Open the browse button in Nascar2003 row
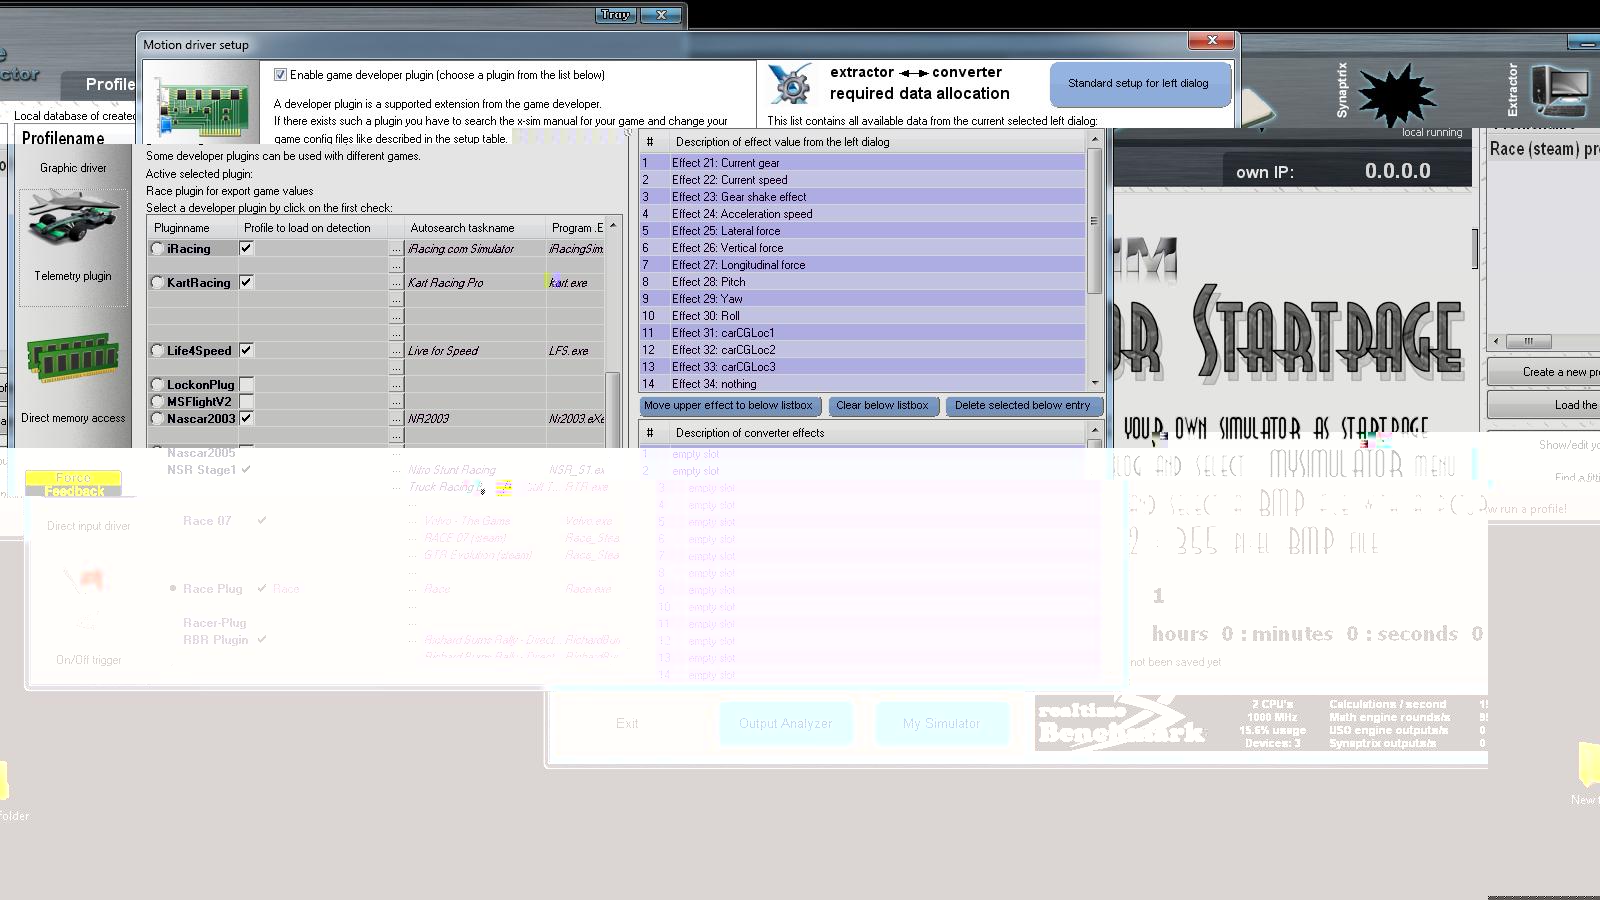1600x900 pixels. (x=396, y=419)
